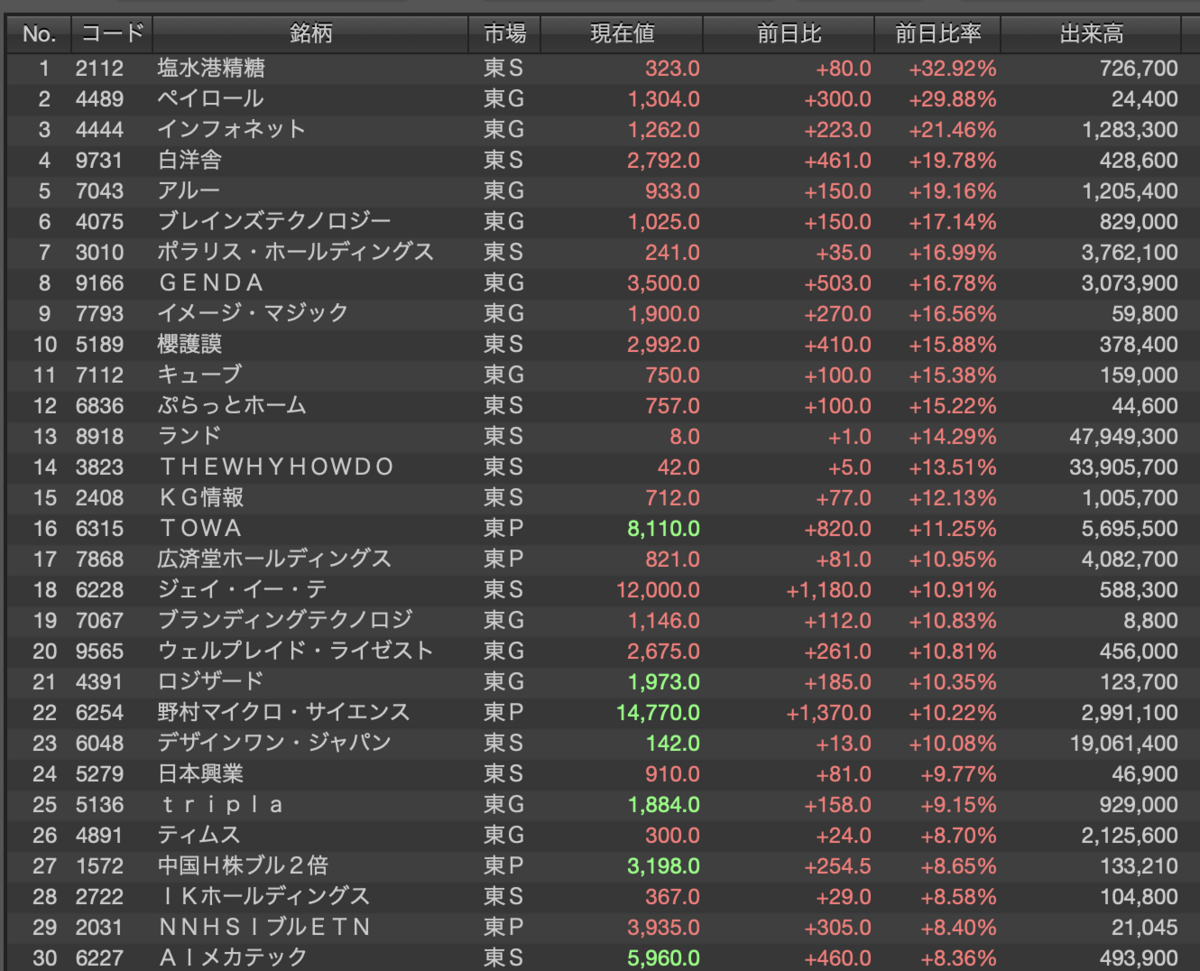Click stock code 4489
This screenshot has width=1200, height=971.
(x=99, y=99)
